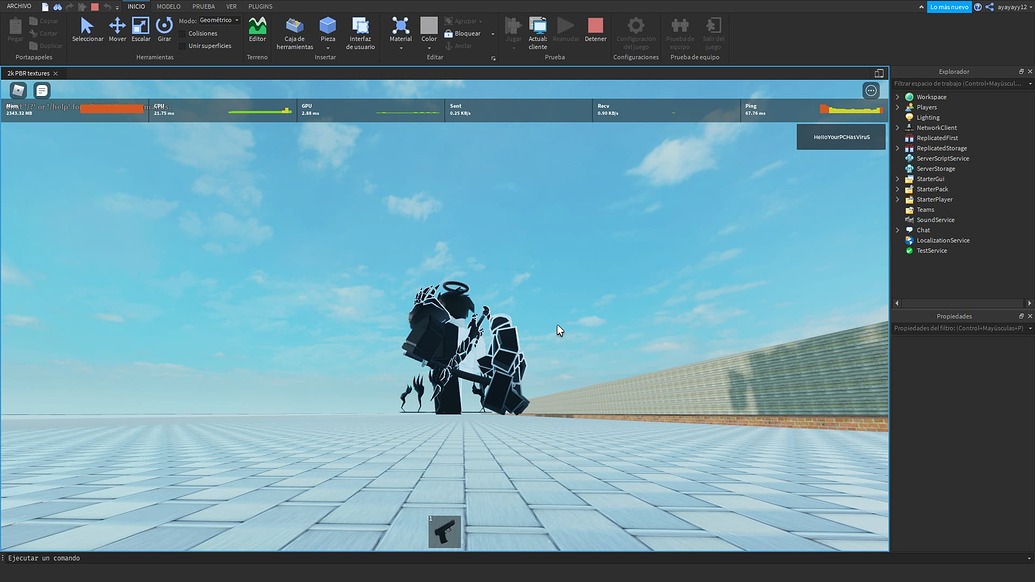1035x582 pixels.
Task: Close the 2k PBR textures tab
Action: pyautogui.click(x=55, y=74)
